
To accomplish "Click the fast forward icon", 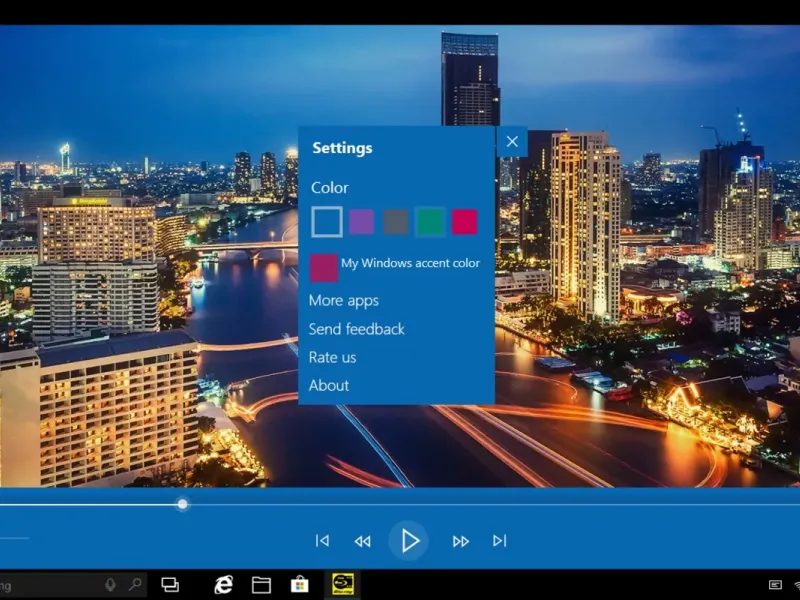I will pos(460,541).
